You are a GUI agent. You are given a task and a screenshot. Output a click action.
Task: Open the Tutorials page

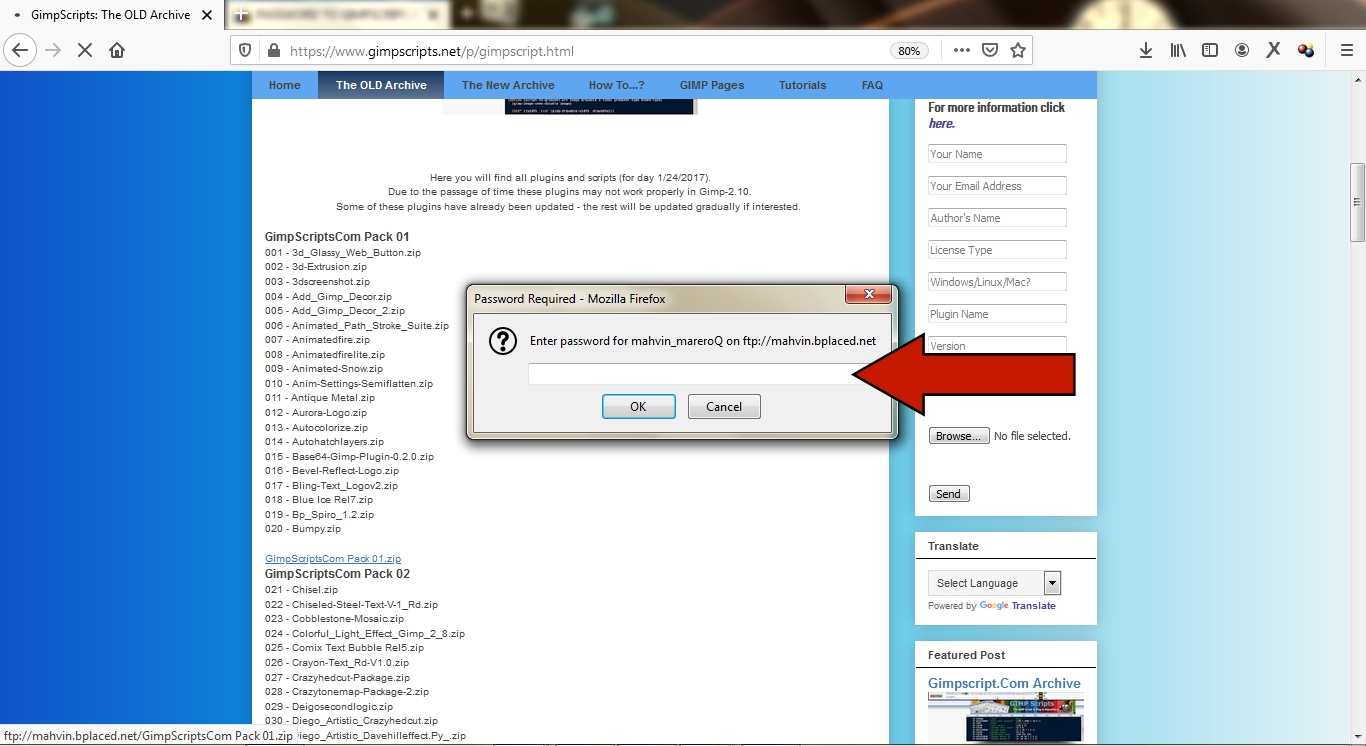pyautogui.click(x=803, y=85)
